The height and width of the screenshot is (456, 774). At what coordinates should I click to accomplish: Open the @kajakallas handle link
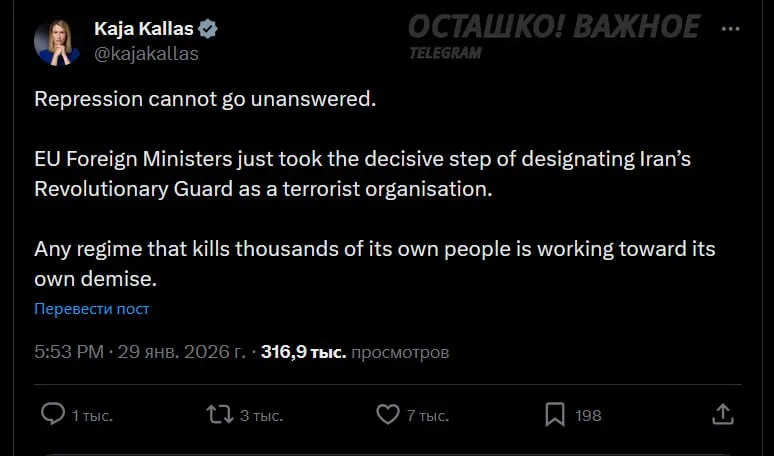[x=146, y=54]
